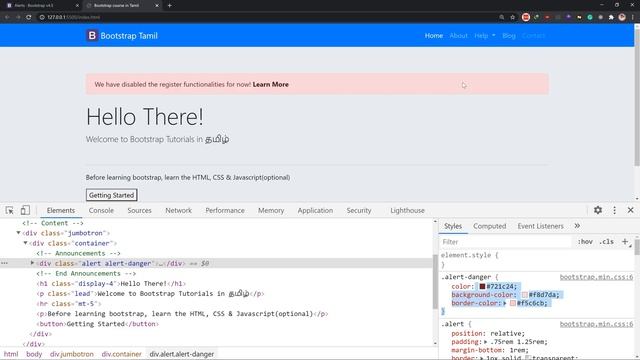Click the browser address bar URL
The image size is (640, 360).
click(73, 17)
